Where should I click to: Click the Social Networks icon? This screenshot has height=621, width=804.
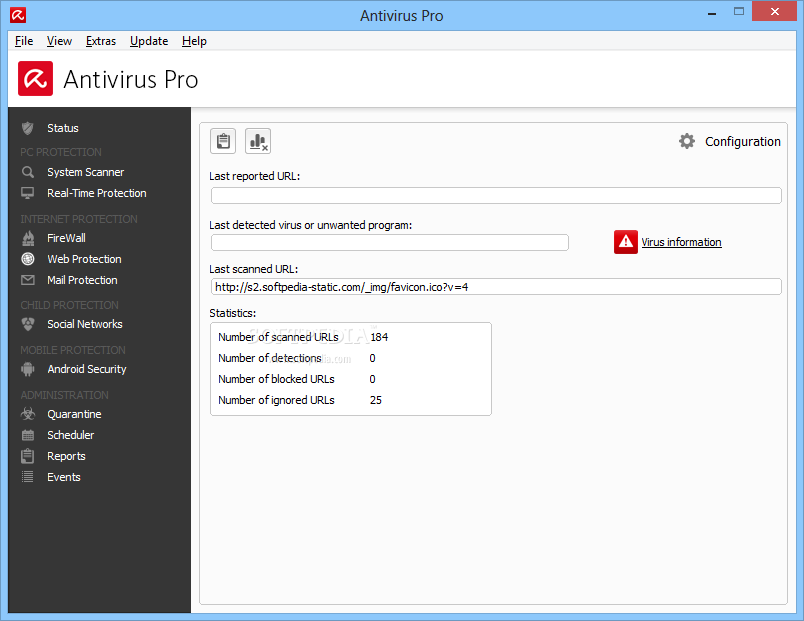28,324
